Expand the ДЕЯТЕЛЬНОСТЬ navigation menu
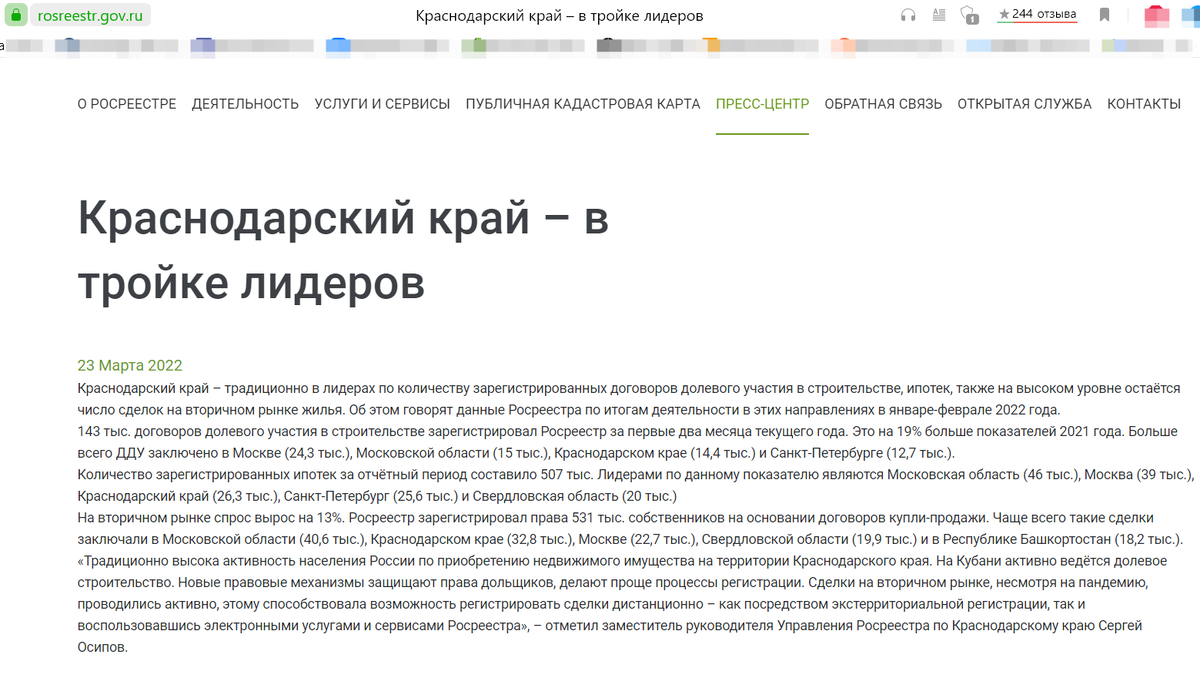 pyautogui.click(x=246, y=103)
